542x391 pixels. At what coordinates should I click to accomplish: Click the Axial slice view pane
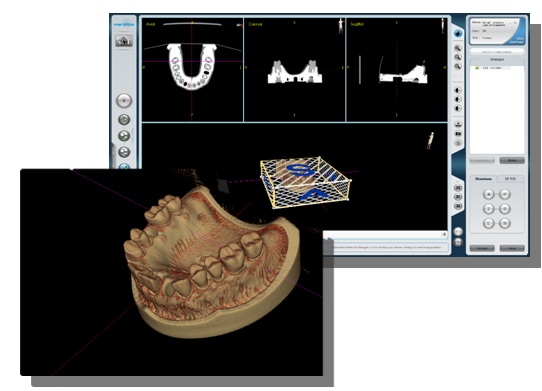click(192, 70)
